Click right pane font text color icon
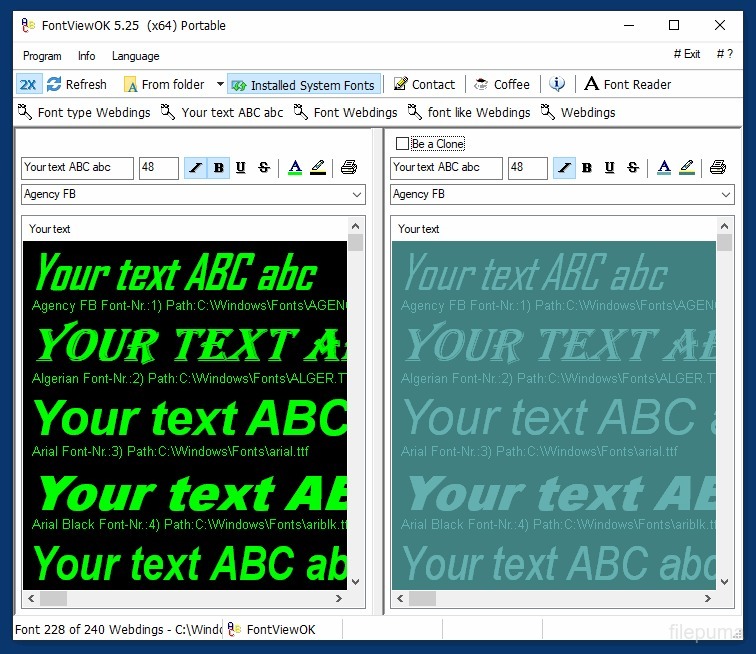Viewport: 756px width, 654px height. [664, 168]
